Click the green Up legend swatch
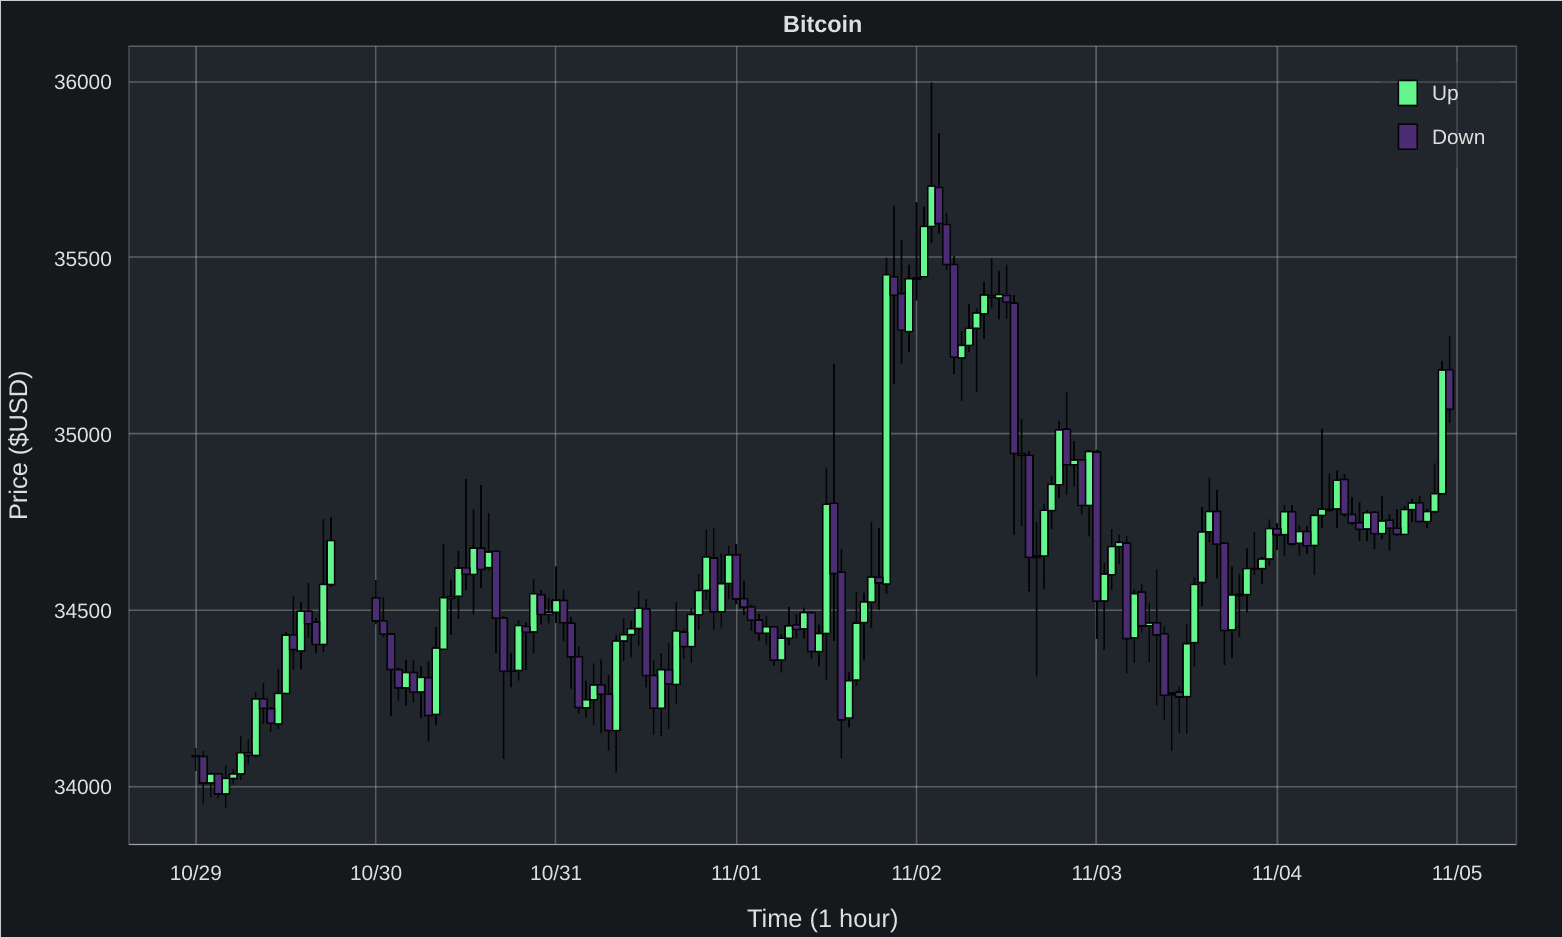This screenshot has height=937, width=1562. pyautogui.click(x=1407, y=93)
